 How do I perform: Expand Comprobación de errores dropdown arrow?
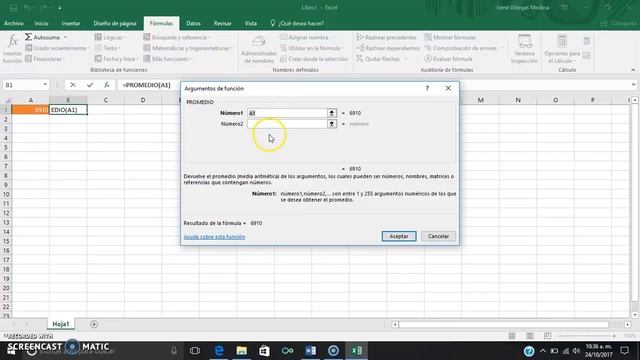coord(502,48)
